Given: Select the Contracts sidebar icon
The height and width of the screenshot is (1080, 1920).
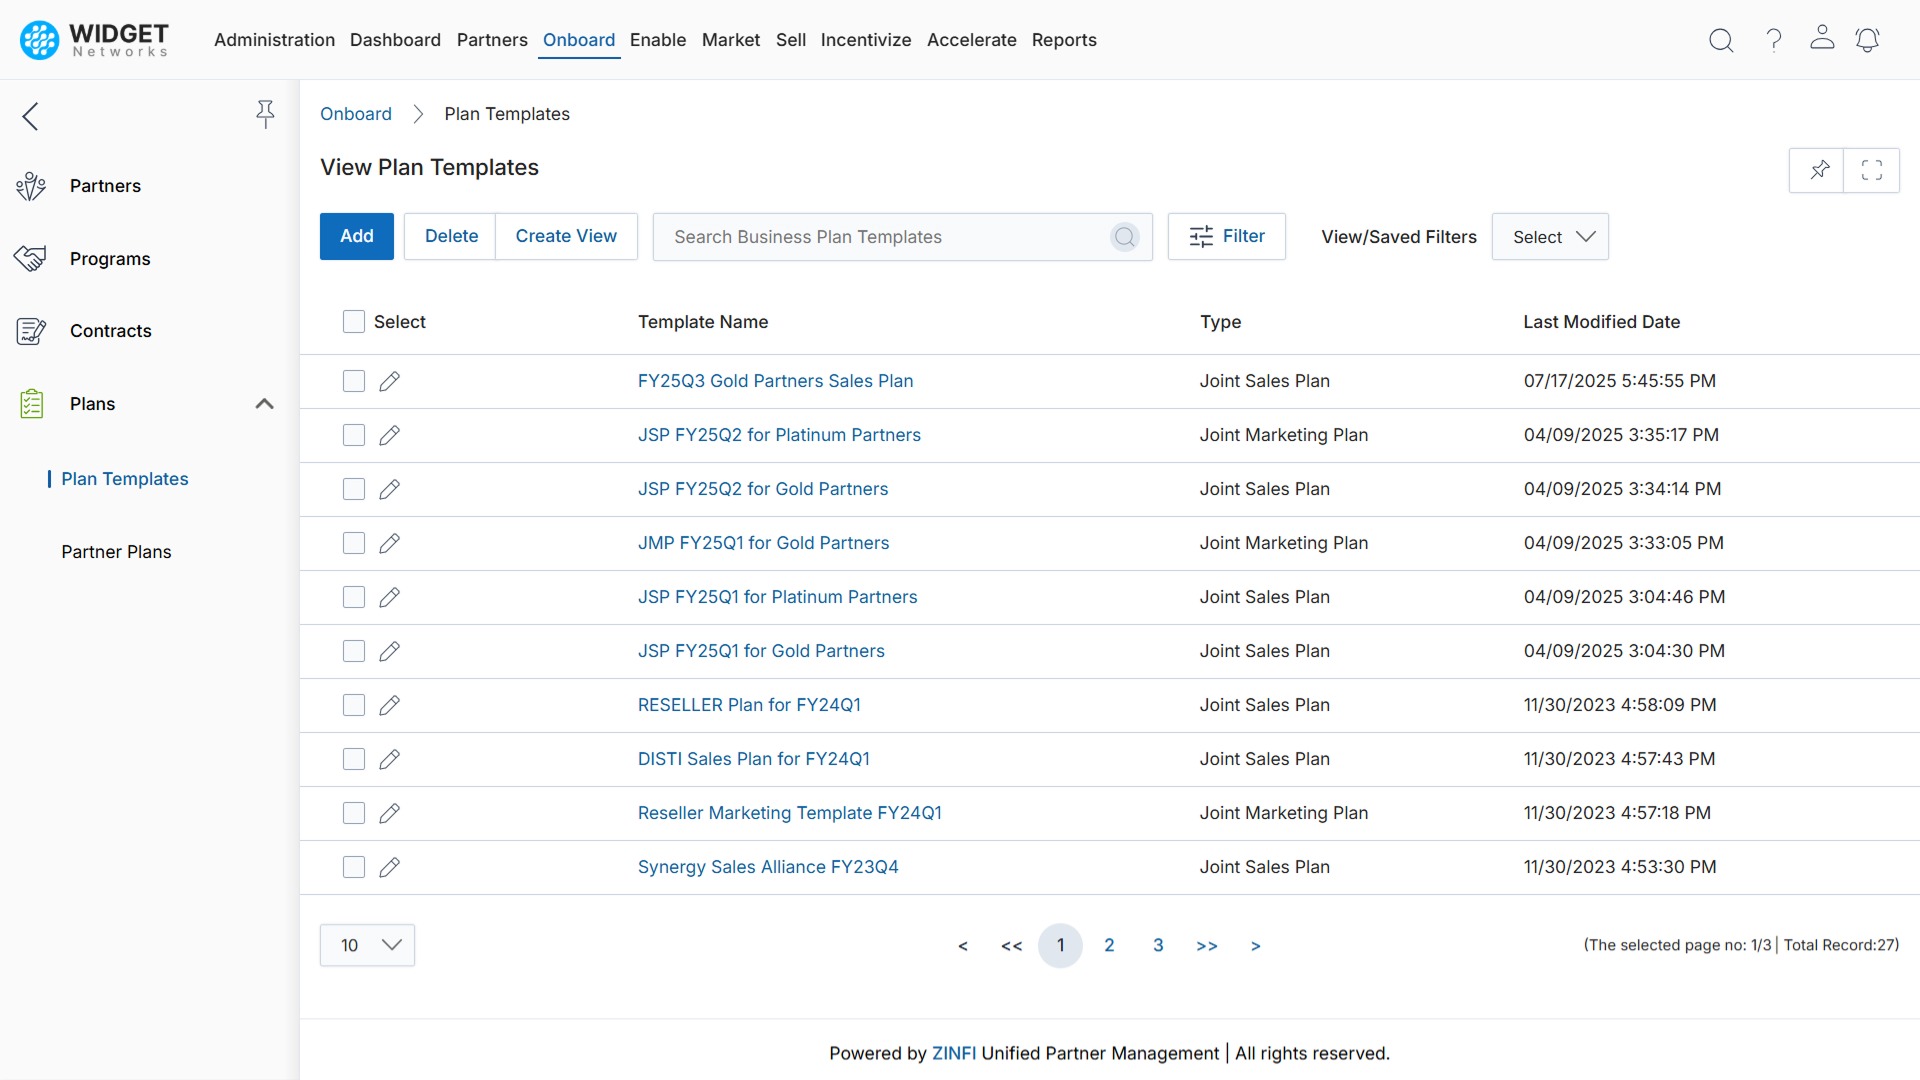Looking at the screenshot, I should click(31, 331).
